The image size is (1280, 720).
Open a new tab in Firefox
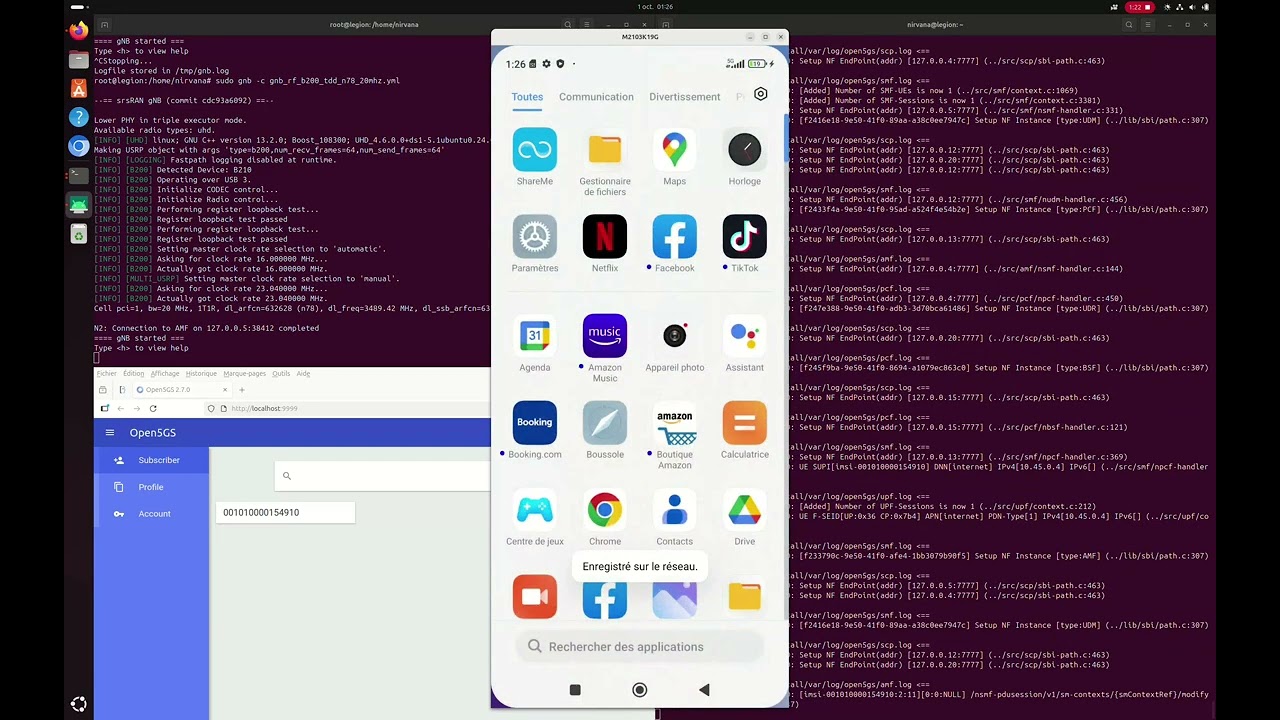[x=241, y=390]
